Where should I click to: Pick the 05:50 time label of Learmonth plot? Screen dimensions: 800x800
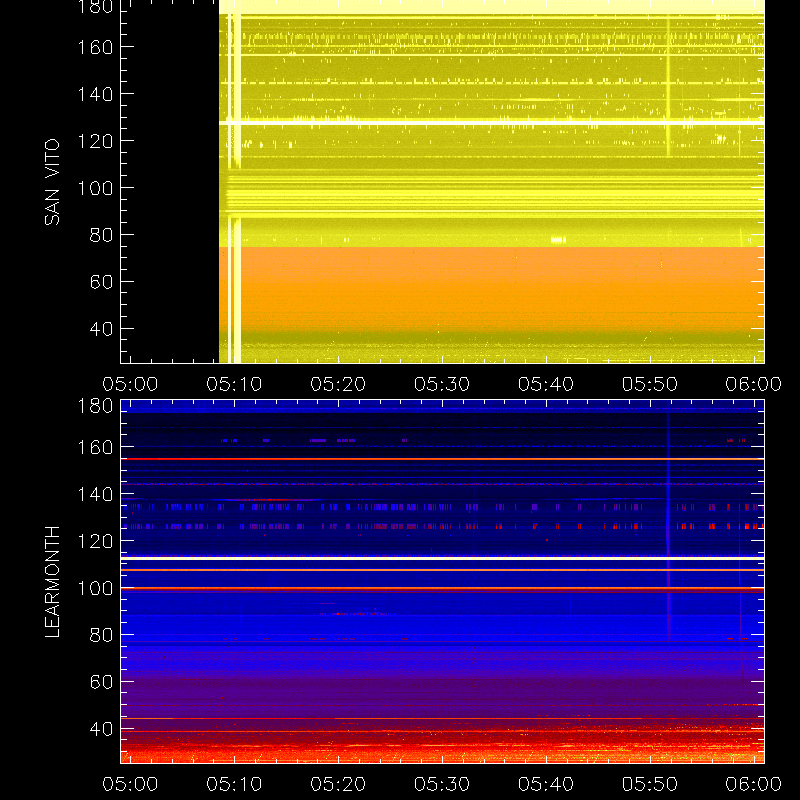tap(649, 784)
